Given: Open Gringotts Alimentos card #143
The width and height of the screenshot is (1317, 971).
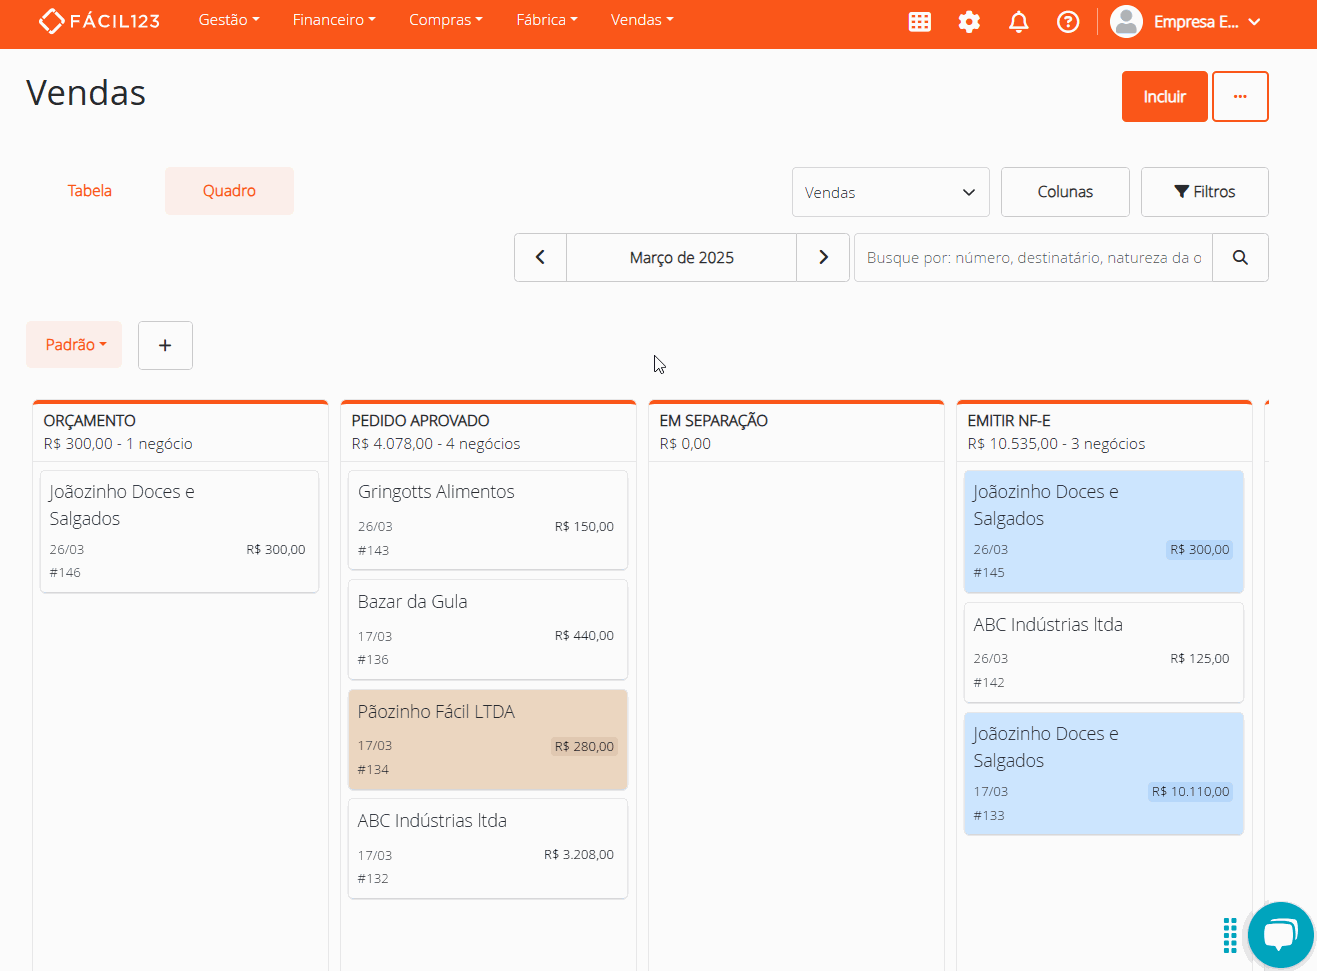Looking at the screenshot, I should (488, 520).
